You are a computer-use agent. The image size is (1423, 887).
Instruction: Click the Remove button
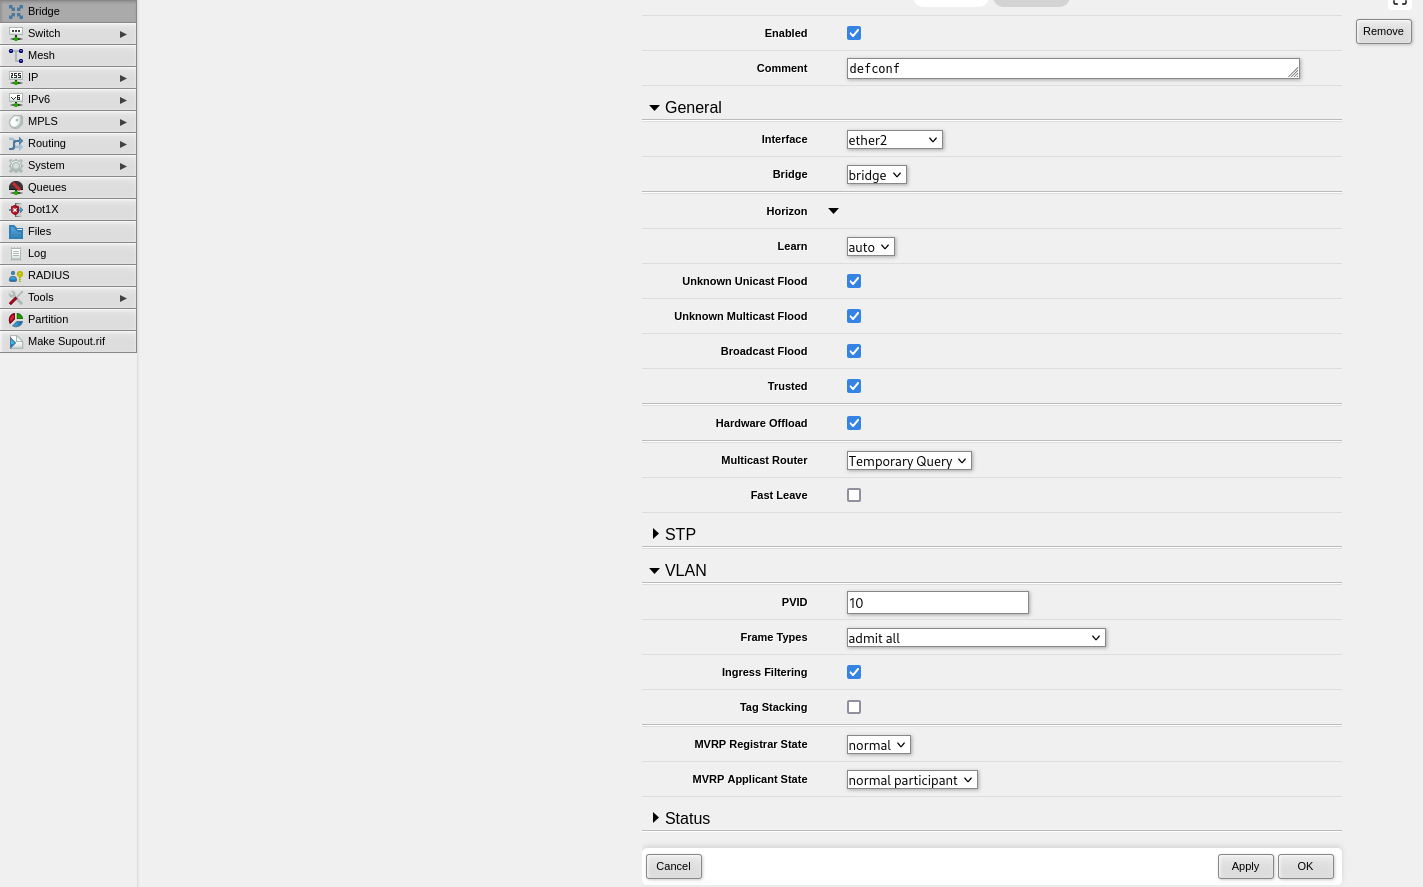coord(1383,31)
